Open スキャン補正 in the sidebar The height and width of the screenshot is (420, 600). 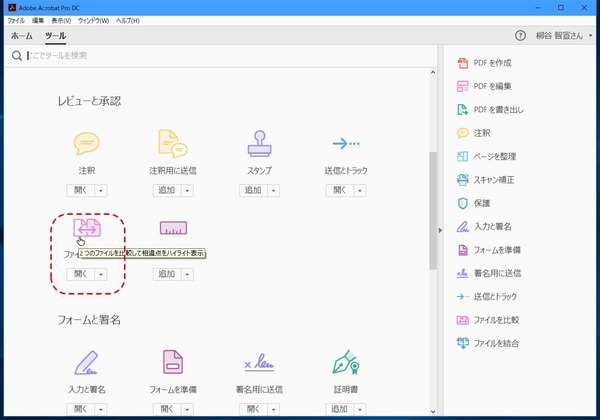486,179
